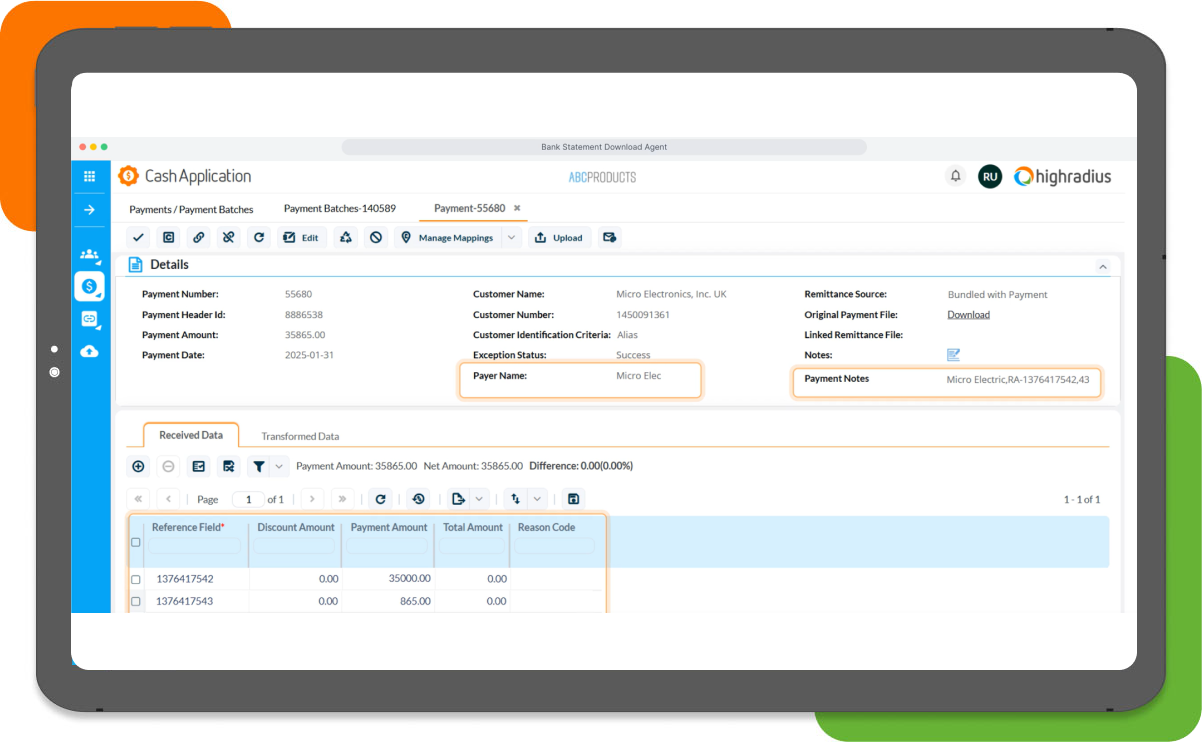Open the notifications bell
This screenshot has width=1202, height=742.
click(x=955, y=176)
